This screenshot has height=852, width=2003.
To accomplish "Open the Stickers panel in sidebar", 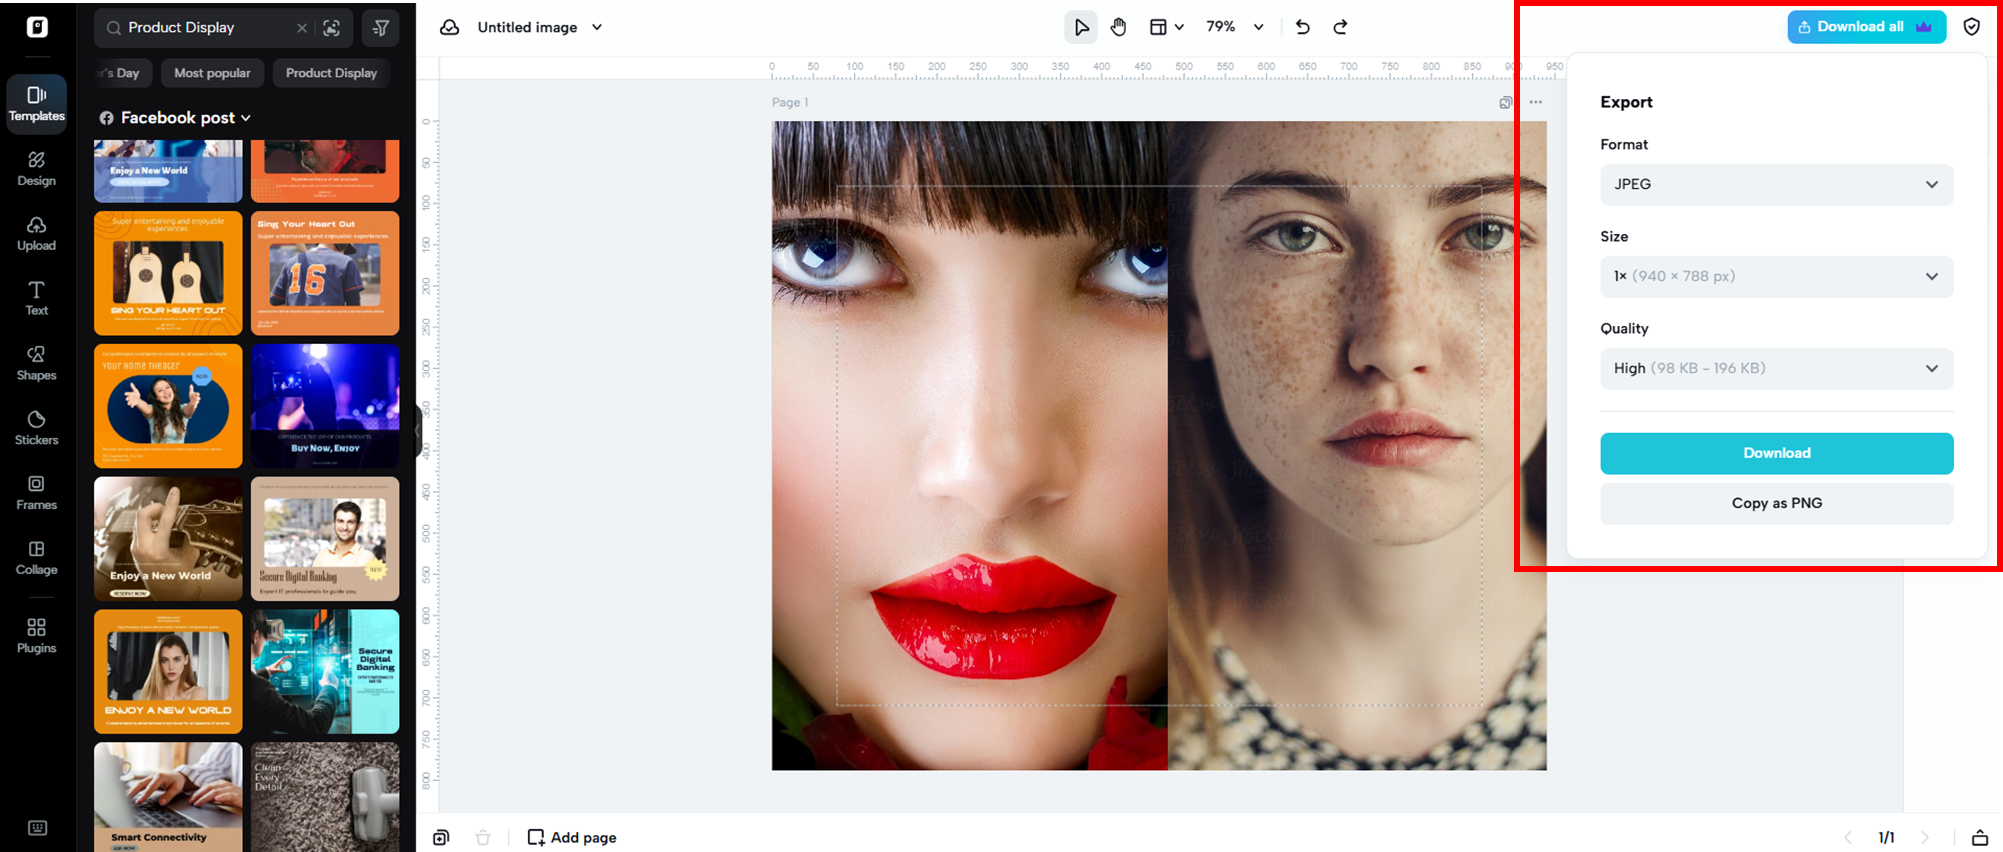I will 37,428.
